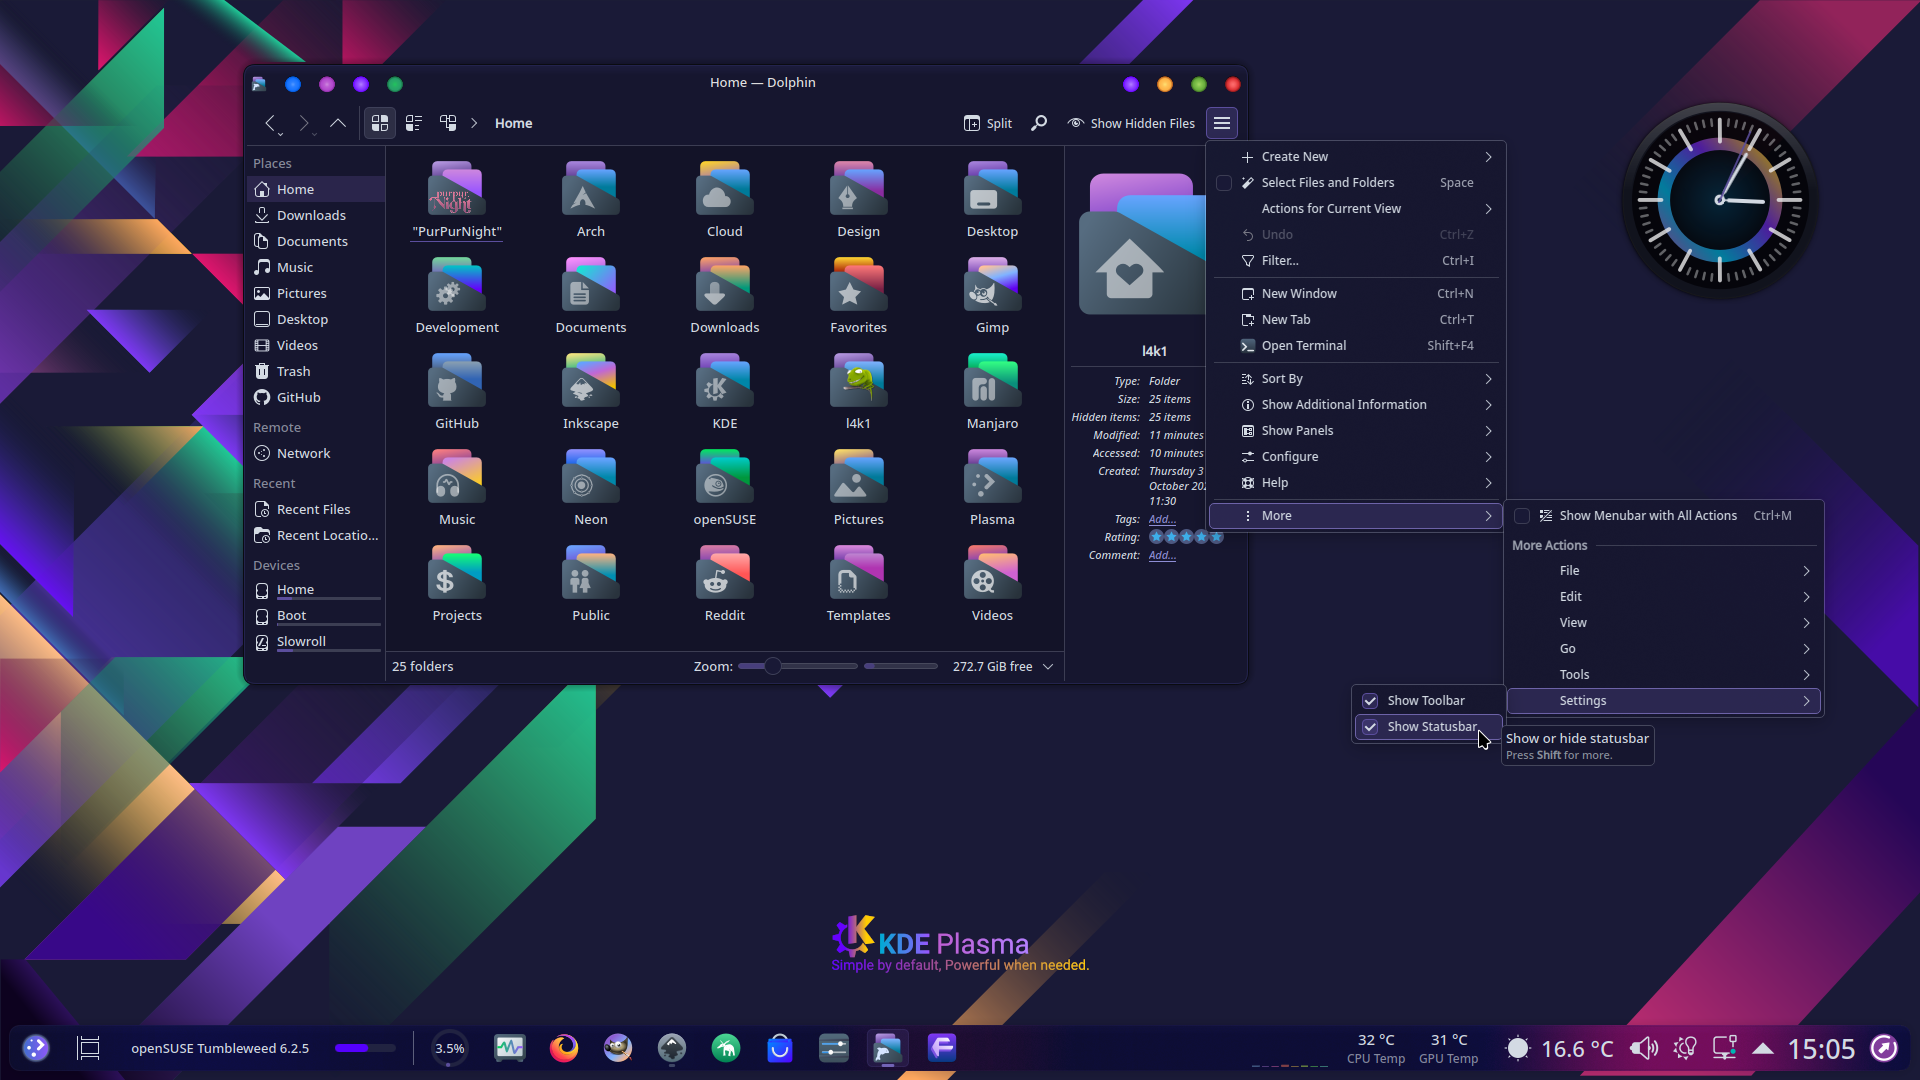Open the application launcher in panel
Screen dimensions: 1920x1080
tap(36, 1048)
